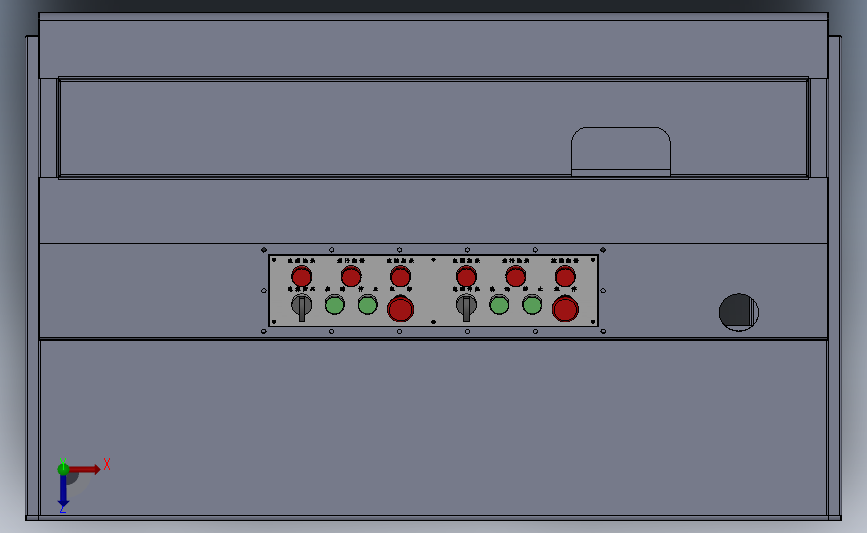Click second green pushbutton on right panel half
867x533 pixels.
point(532,305)
